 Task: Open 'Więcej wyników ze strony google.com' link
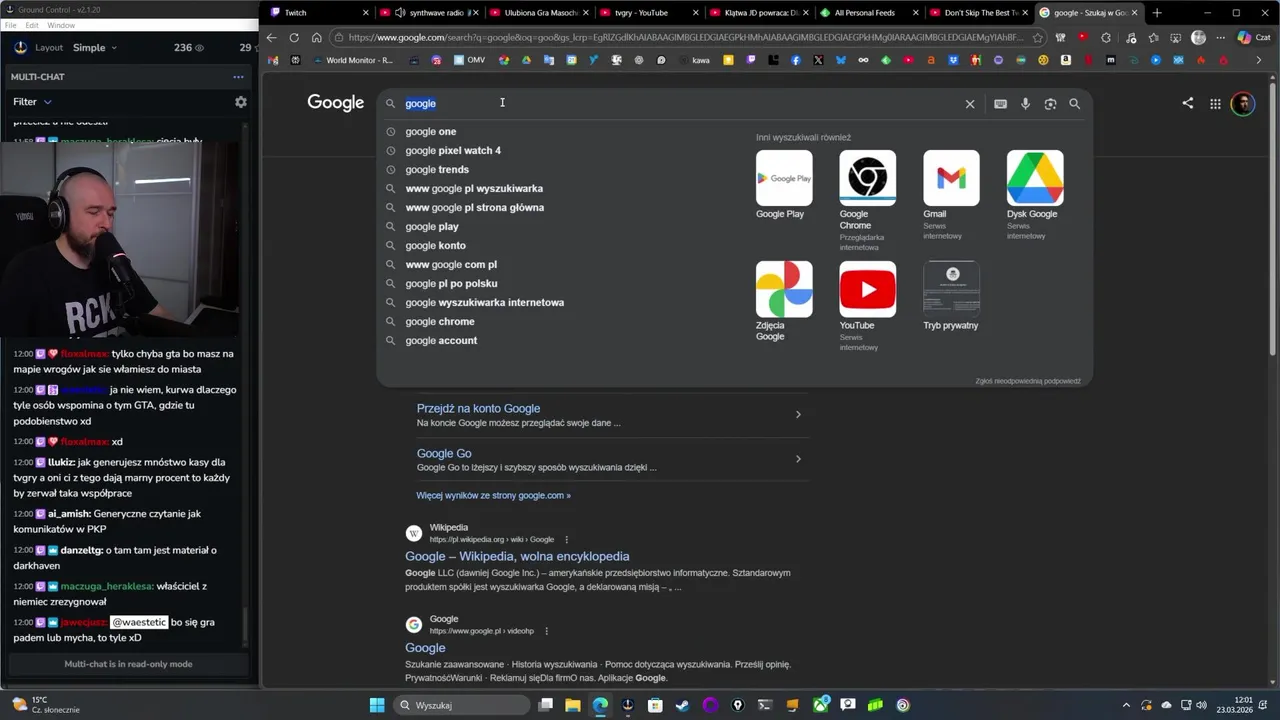pos(493,495)
